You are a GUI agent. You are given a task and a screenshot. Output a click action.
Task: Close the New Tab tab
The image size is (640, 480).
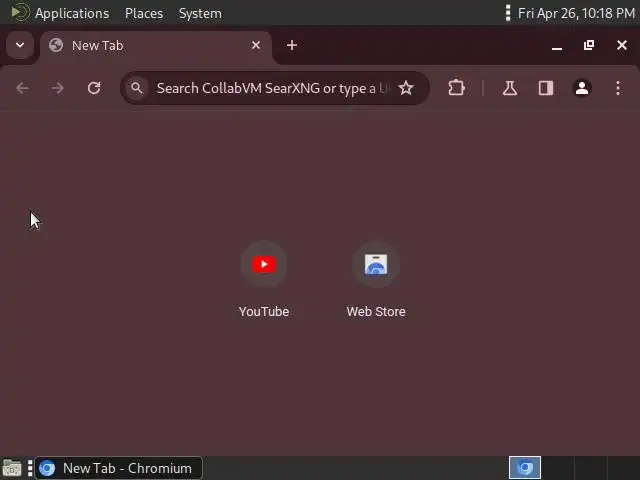[x=256, y=45]
